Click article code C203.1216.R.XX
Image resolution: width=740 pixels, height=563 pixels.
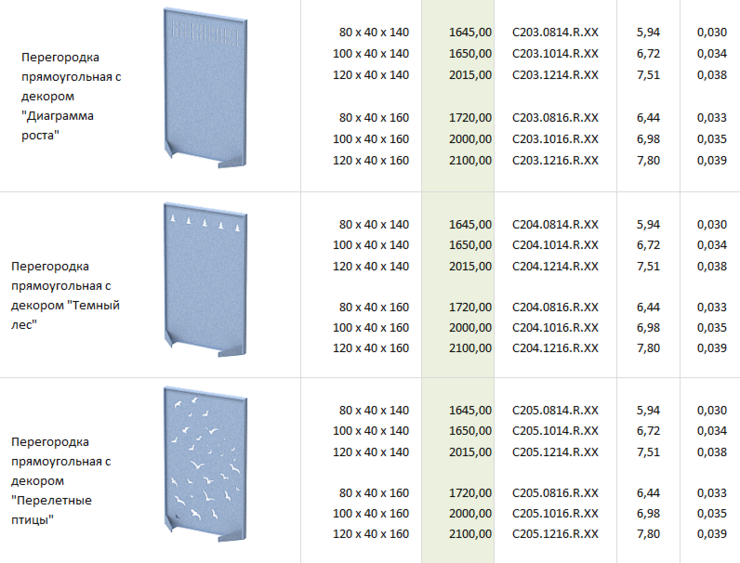coord(555,160)
